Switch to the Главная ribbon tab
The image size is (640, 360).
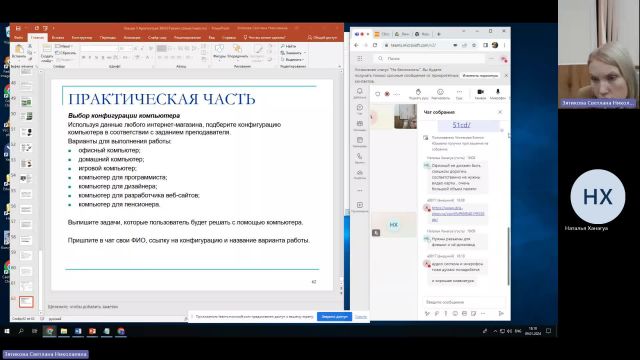pyautogui.click(x=37, y=38)
